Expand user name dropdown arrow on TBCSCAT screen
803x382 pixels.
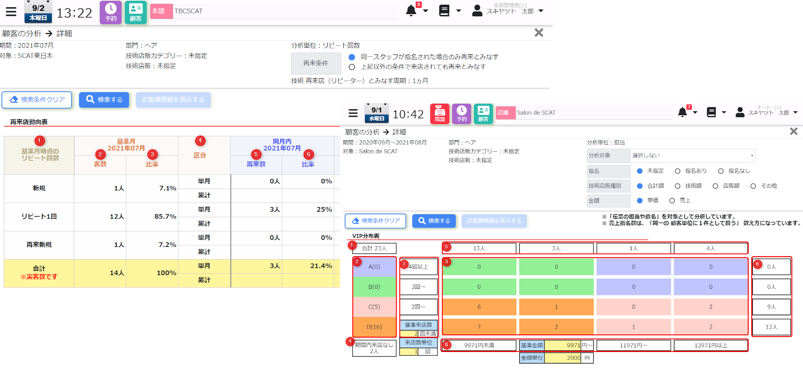point(541,11)
